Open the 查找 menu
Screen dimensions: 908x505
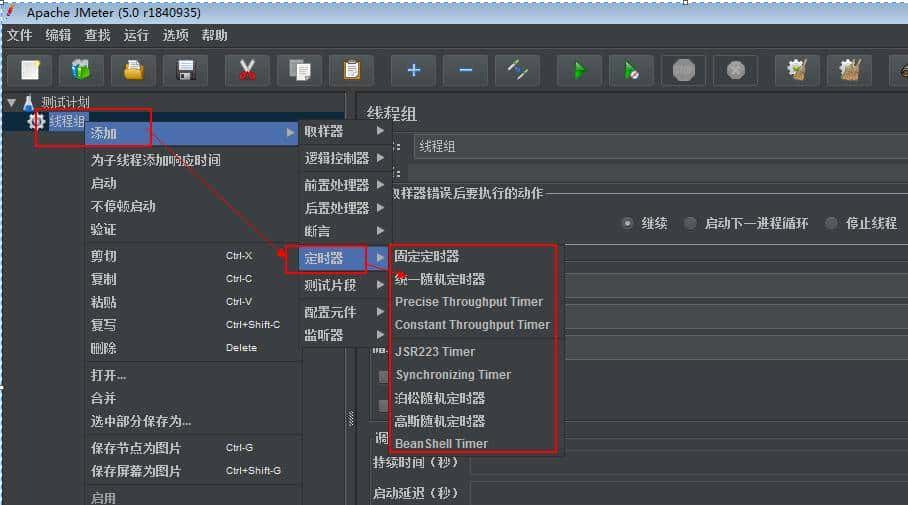[97, 35]
